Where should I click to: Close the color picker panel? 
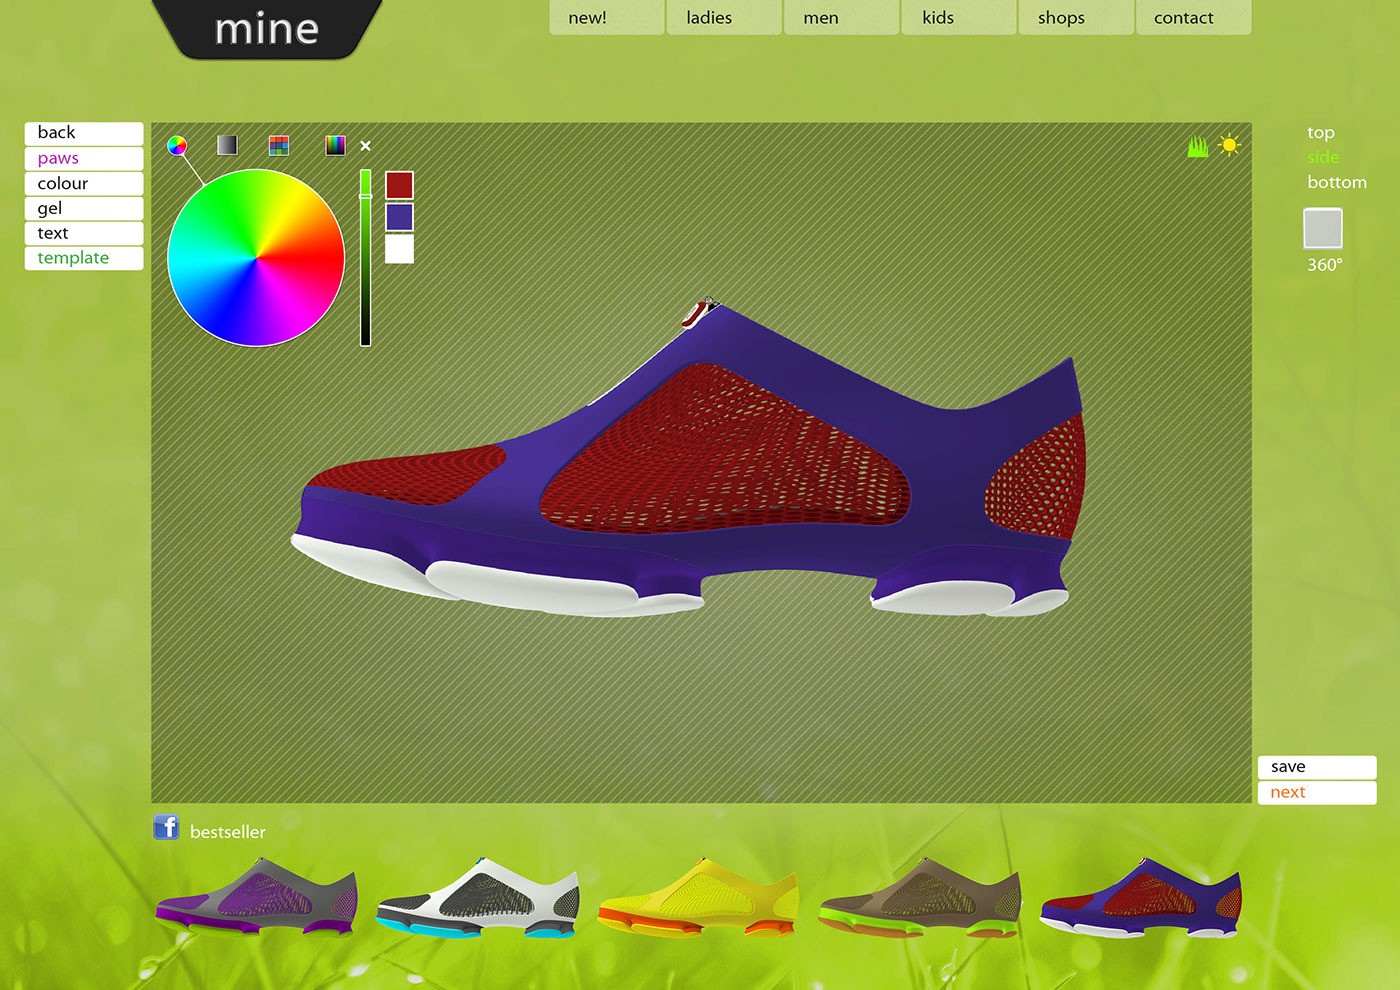[x=365, y=146]
